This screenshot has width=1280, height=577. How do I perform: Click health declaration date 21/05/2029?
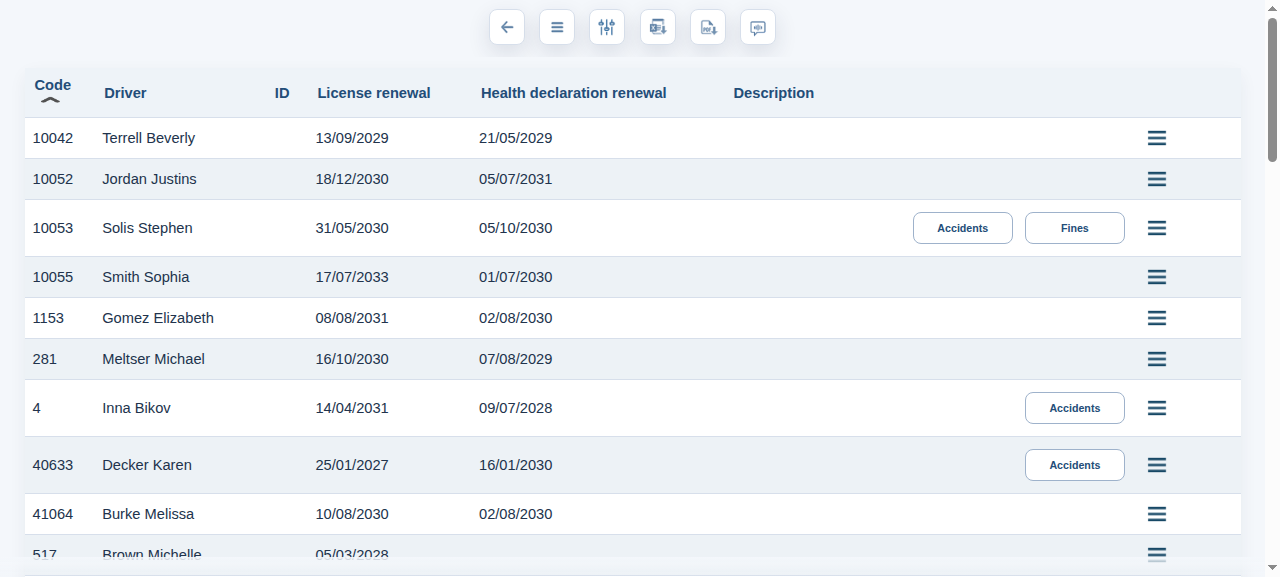[516, 138]
